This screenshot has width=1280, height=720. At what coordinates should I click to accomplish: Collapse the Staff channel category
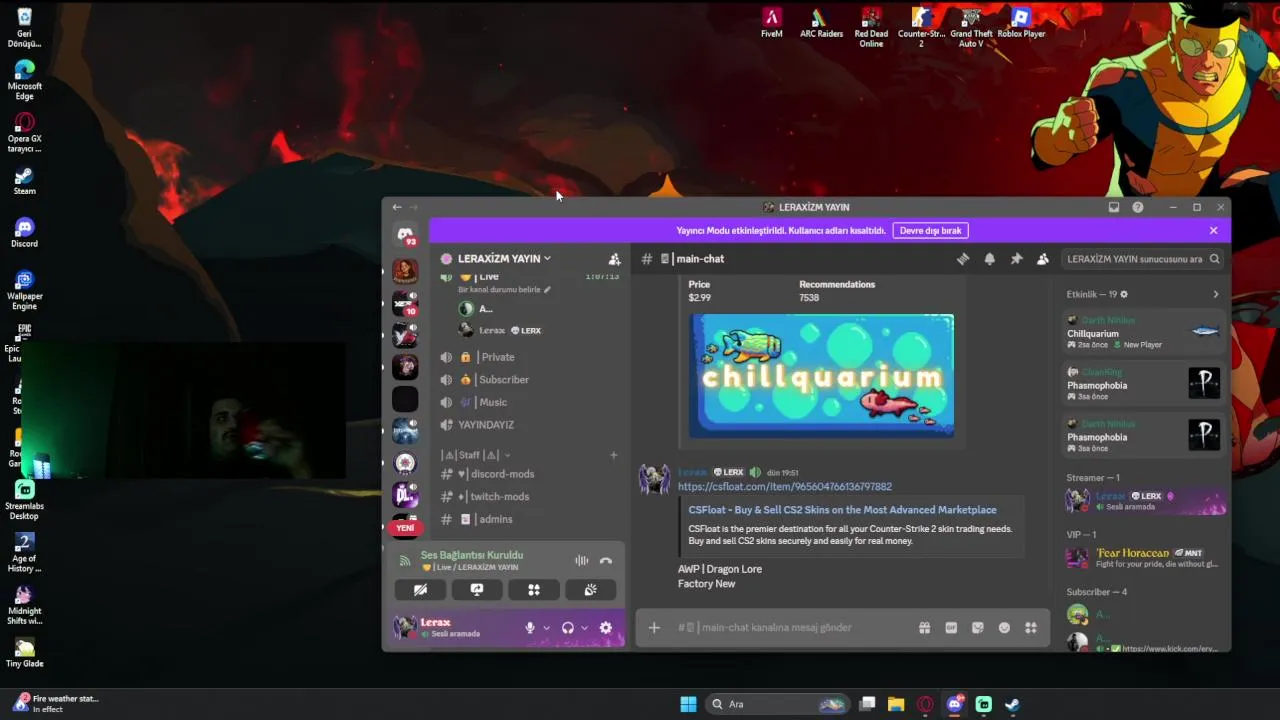[475, 455]
